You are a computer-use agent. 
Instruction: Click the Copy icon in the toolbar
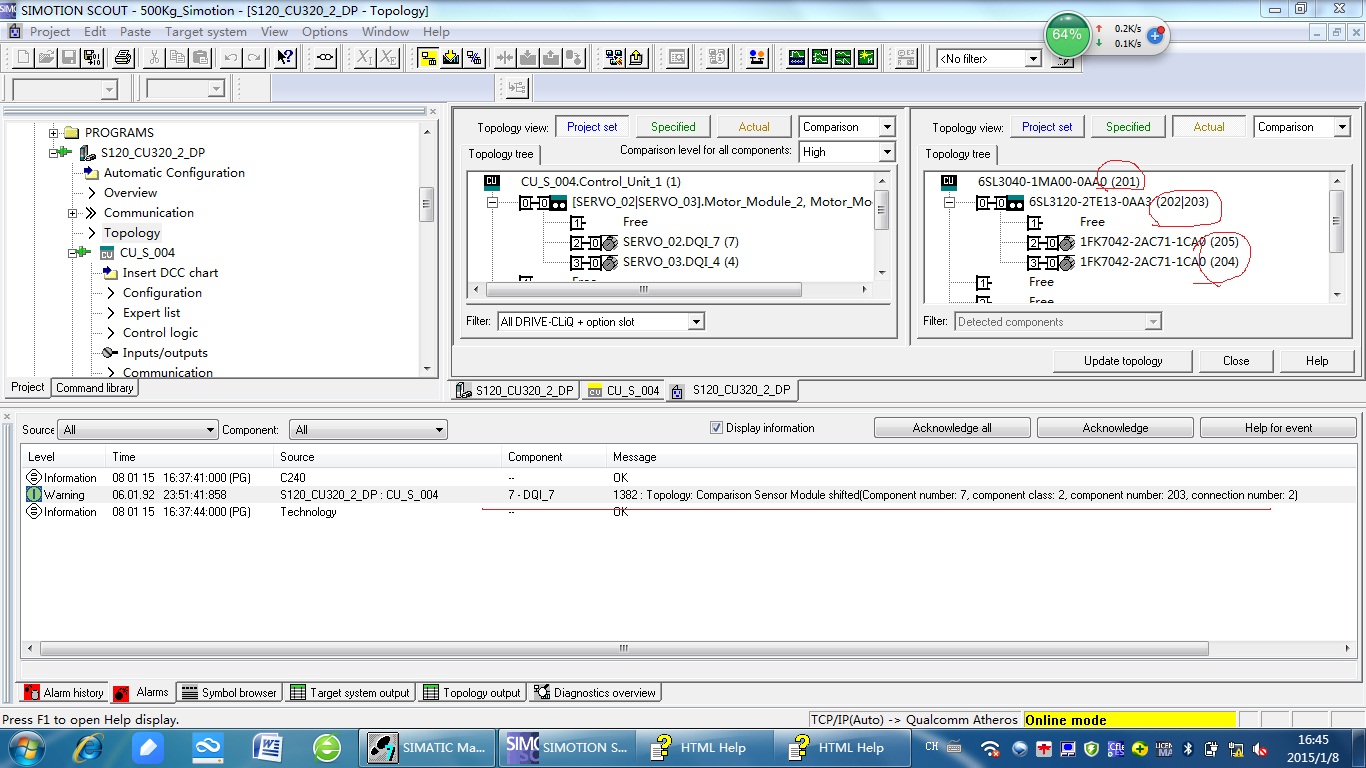(x=179, y=58)
